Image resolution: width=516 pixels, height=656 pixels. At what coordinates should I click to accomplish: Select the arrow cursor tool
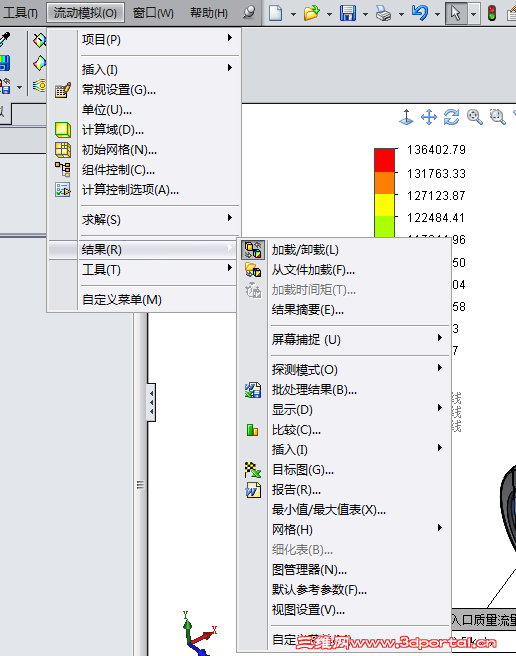coord(455,13)
